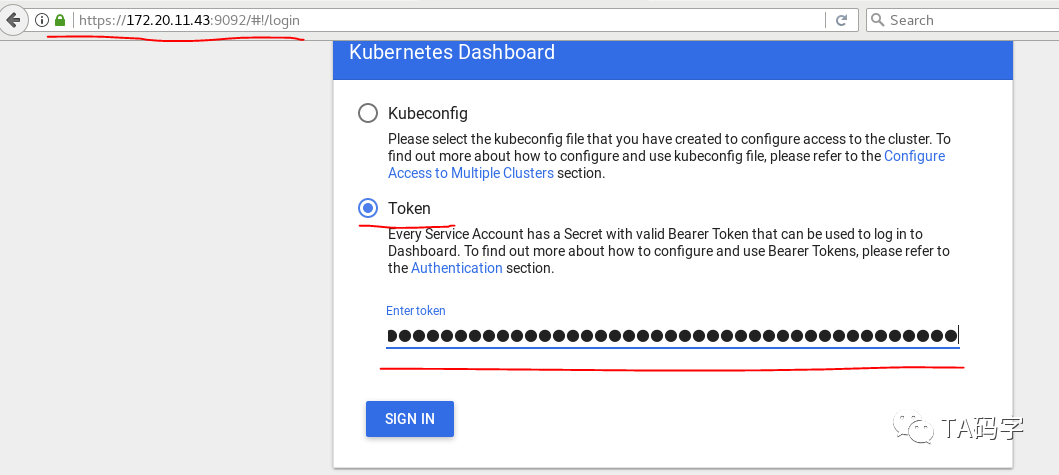The height and width of the screenshot is (475, 1059).
Task: Open site information icon in address bar
Action: (x=42, y=20)
